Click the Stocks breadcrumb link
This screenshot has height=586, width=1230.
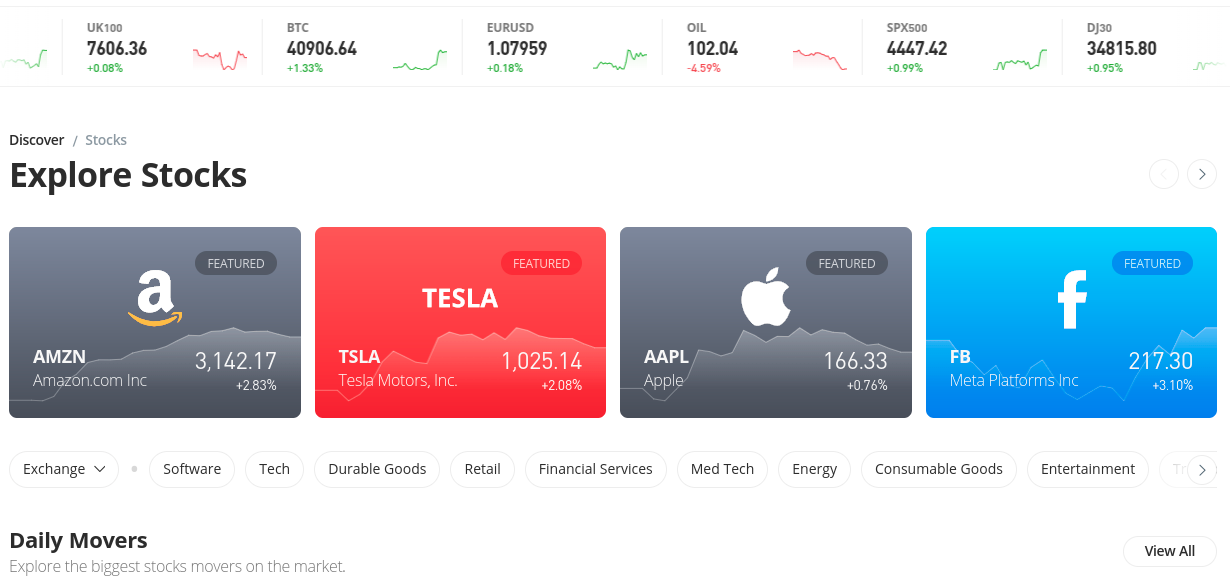[105, 139]
